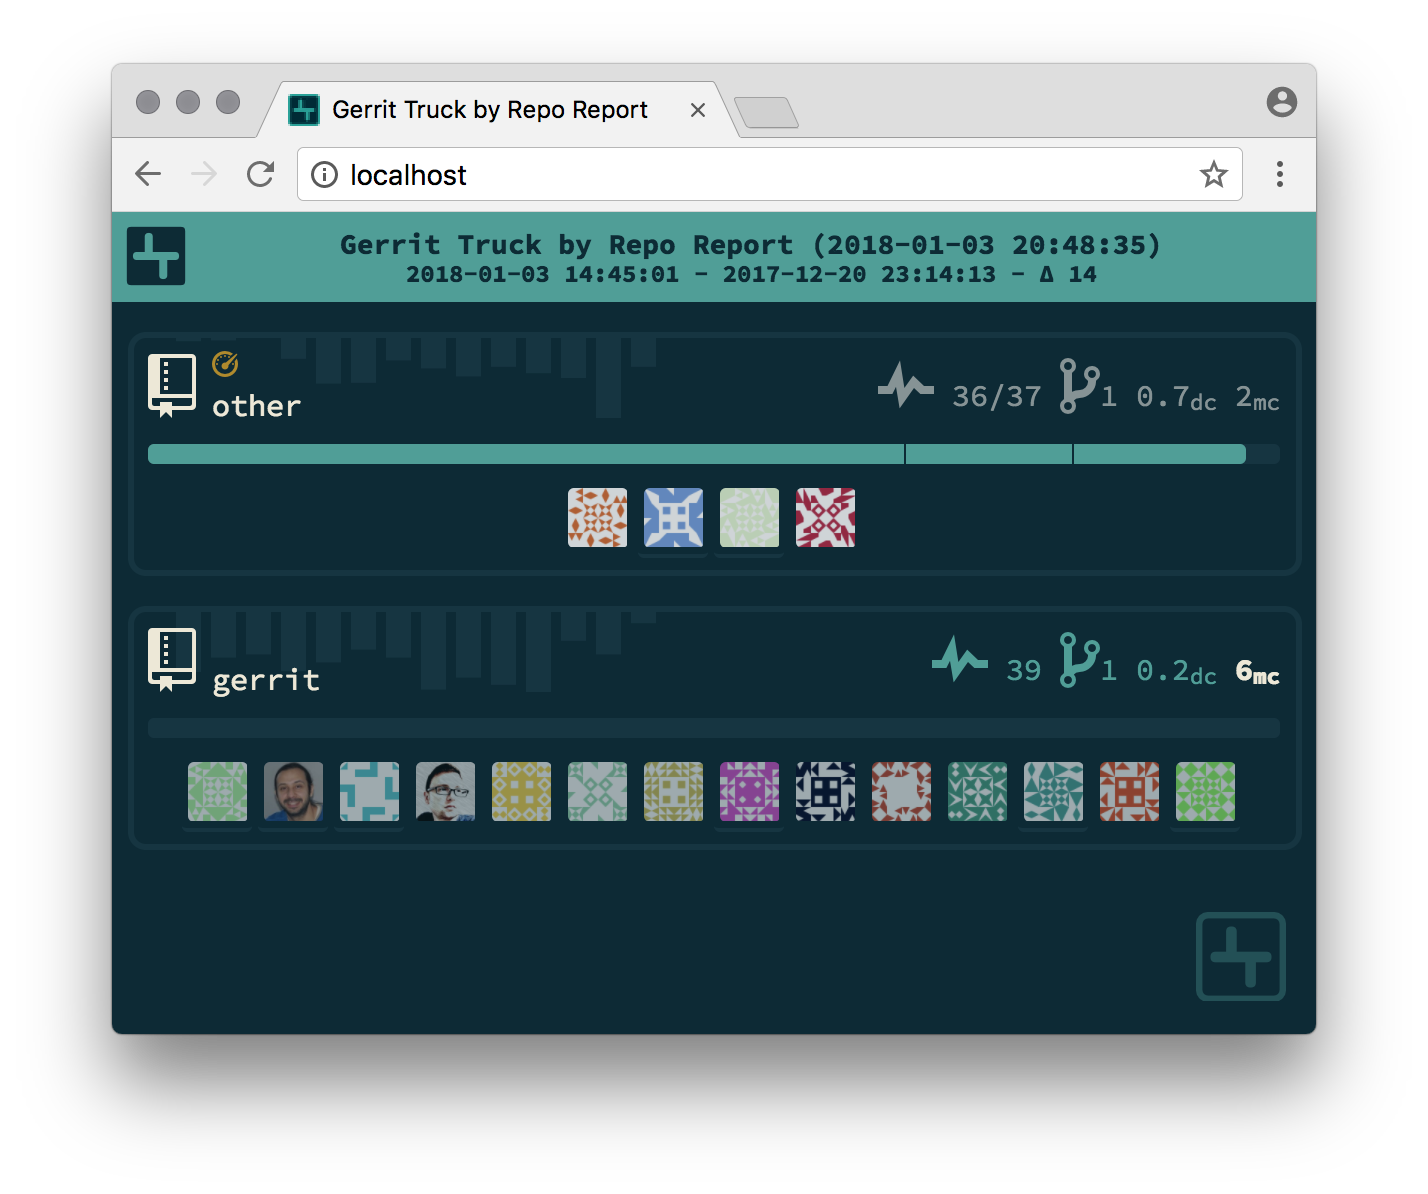This screenshot has height=1194, width=1428.
Task: Click the yellow gauge icon above other
Action: click(225, 364)
